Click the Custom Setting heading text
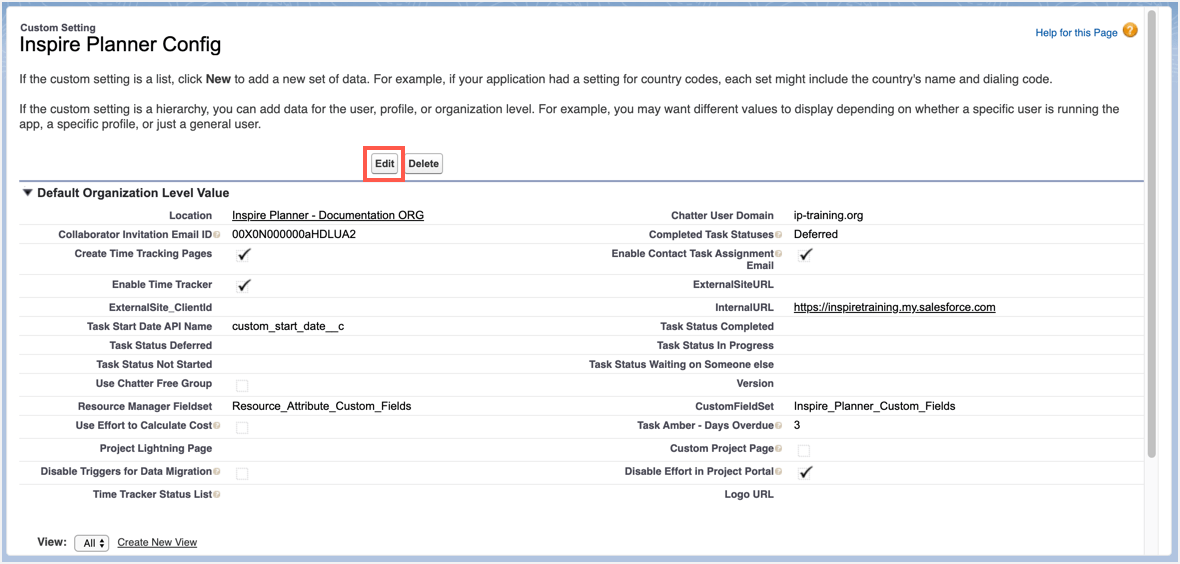 click(x=58, y=28)
